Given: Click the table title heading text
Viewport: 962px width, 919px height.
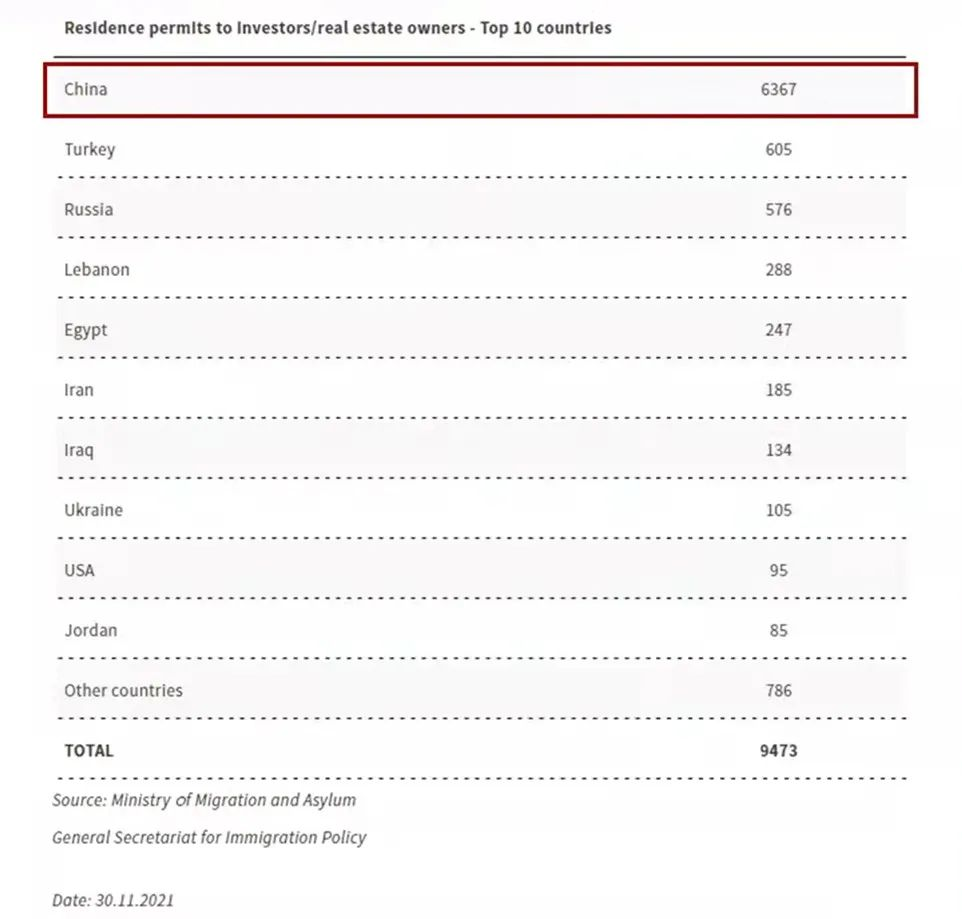Looking at the screenshot, I should click(x=337, y=28).
